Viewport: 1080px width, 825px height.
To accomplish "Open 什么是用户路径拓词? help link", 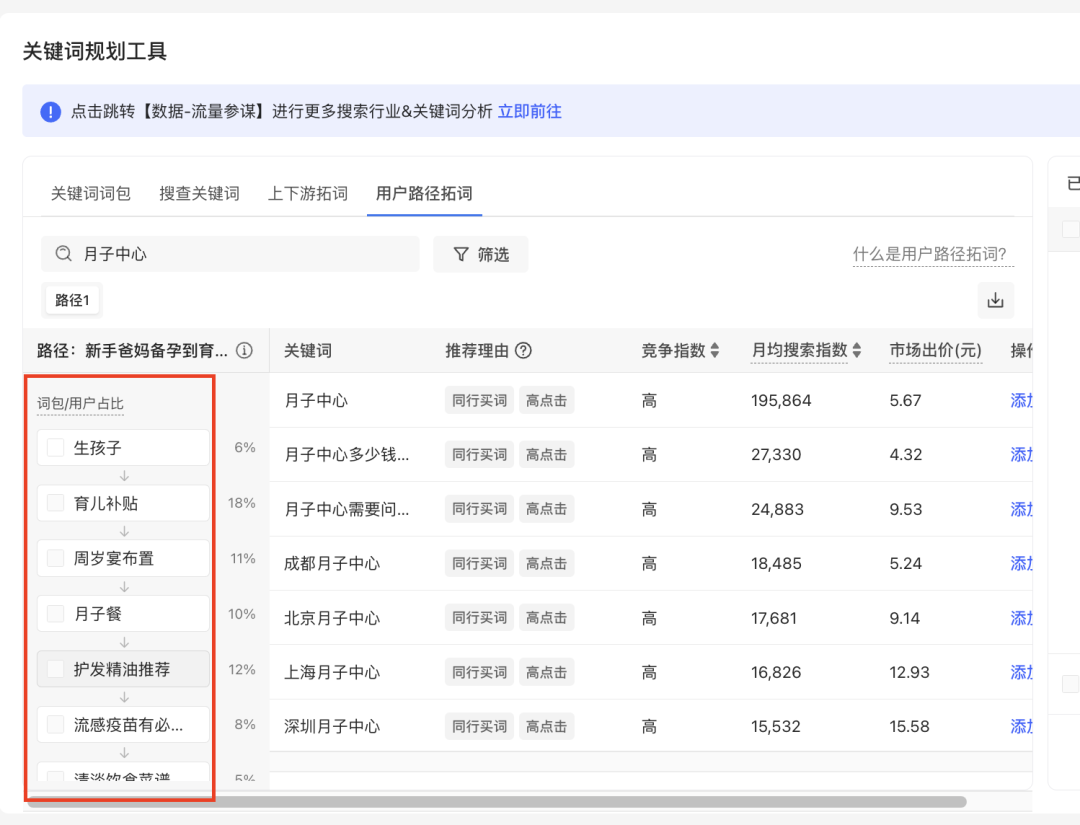I will coord(929,254).
